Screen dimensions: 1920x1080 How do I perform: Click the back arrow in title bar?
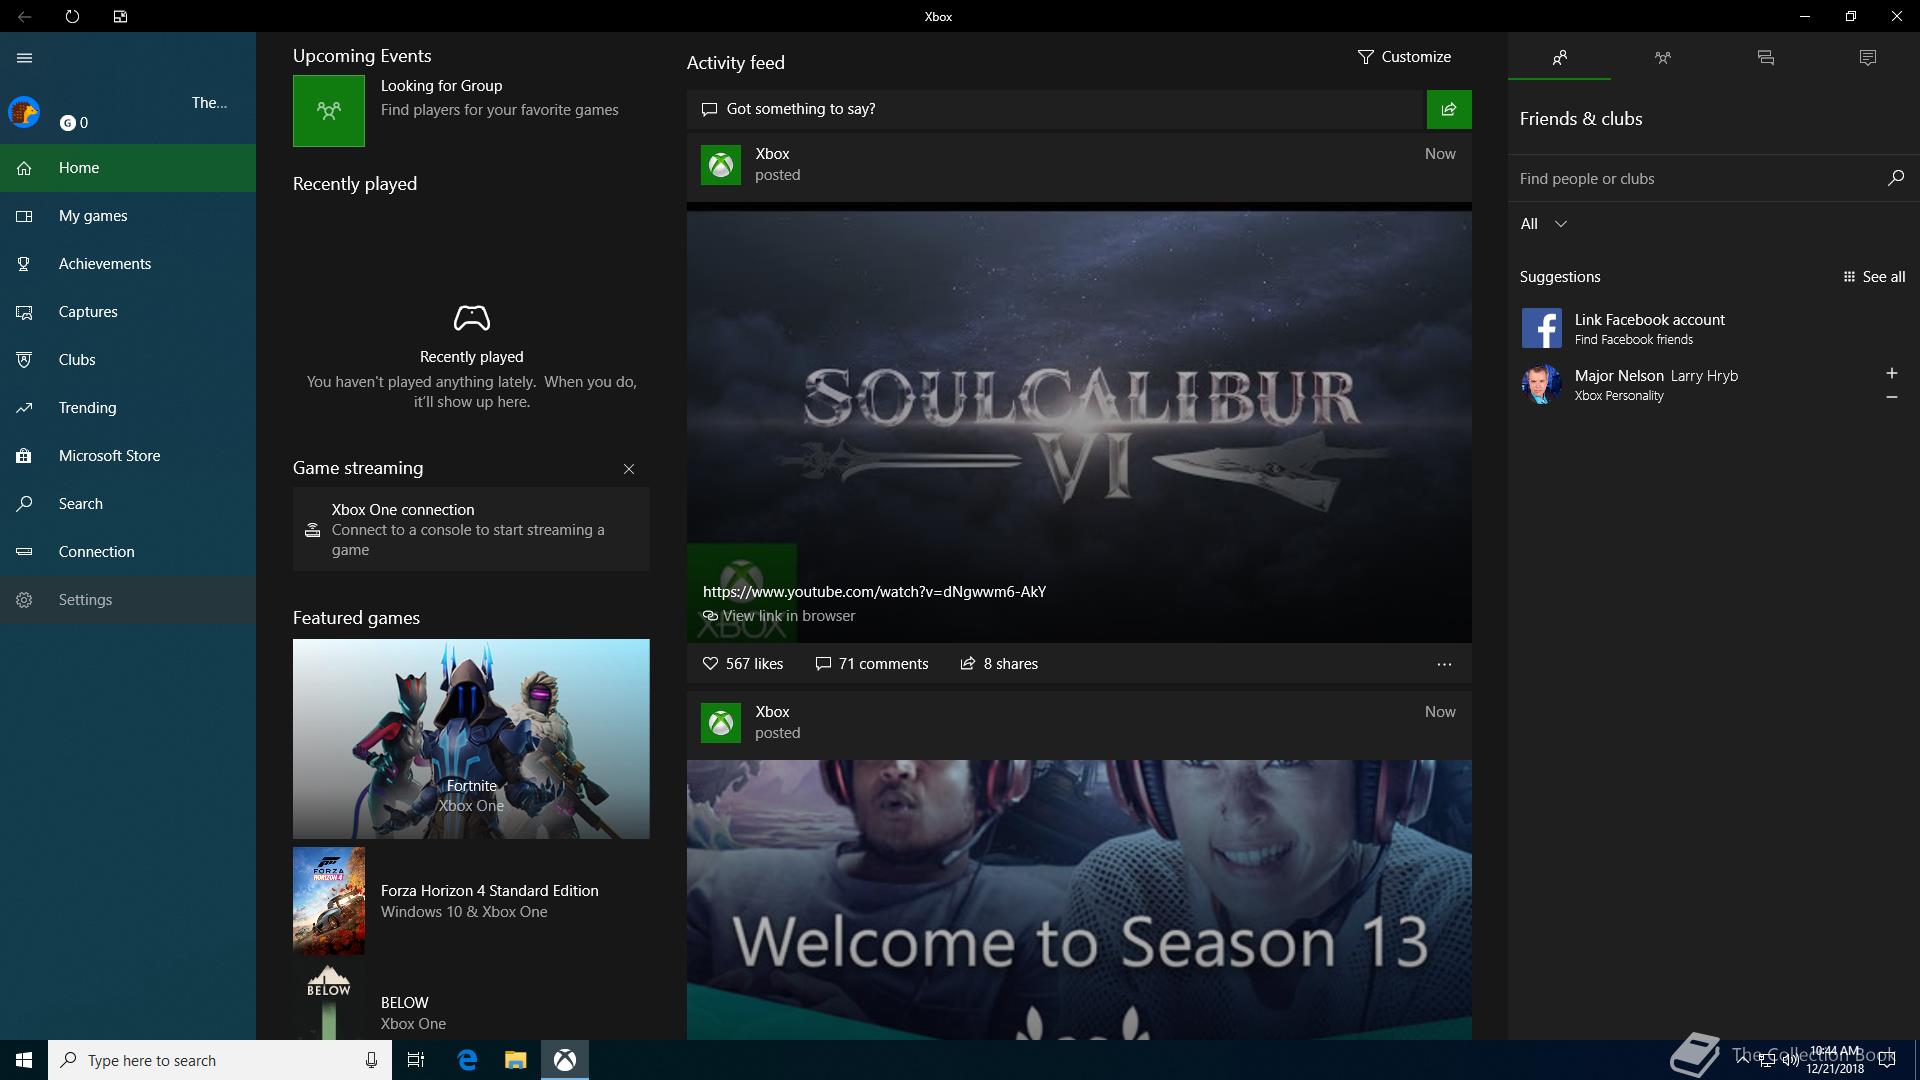pyautogui.click(x=24, y=16)
